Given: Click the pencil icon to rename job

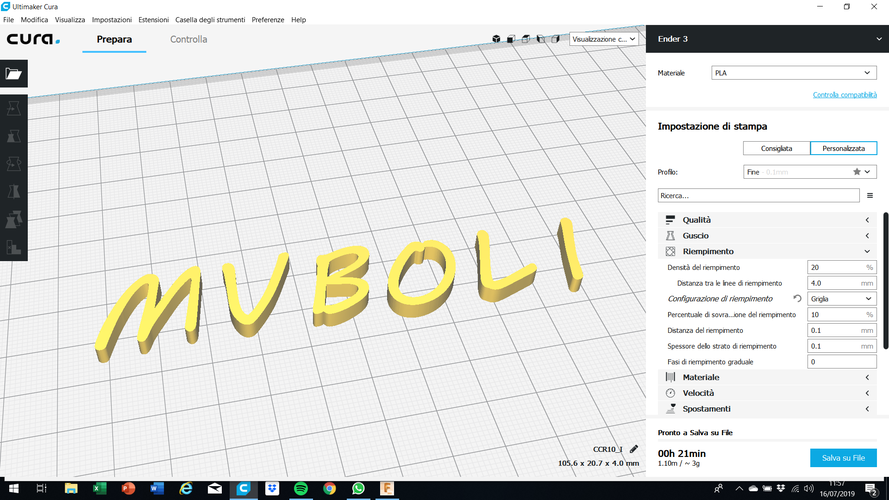Looking at the screenshot, I should pos(634,449).
